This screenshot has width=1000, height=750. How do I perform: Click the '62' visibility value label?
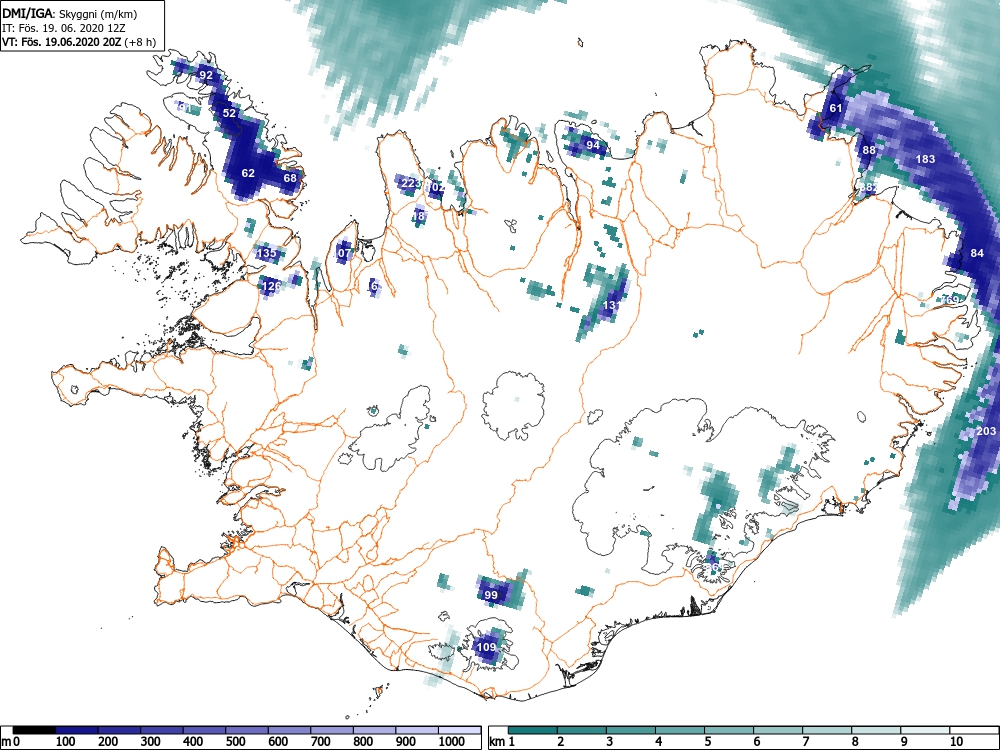tap(248, 173)
